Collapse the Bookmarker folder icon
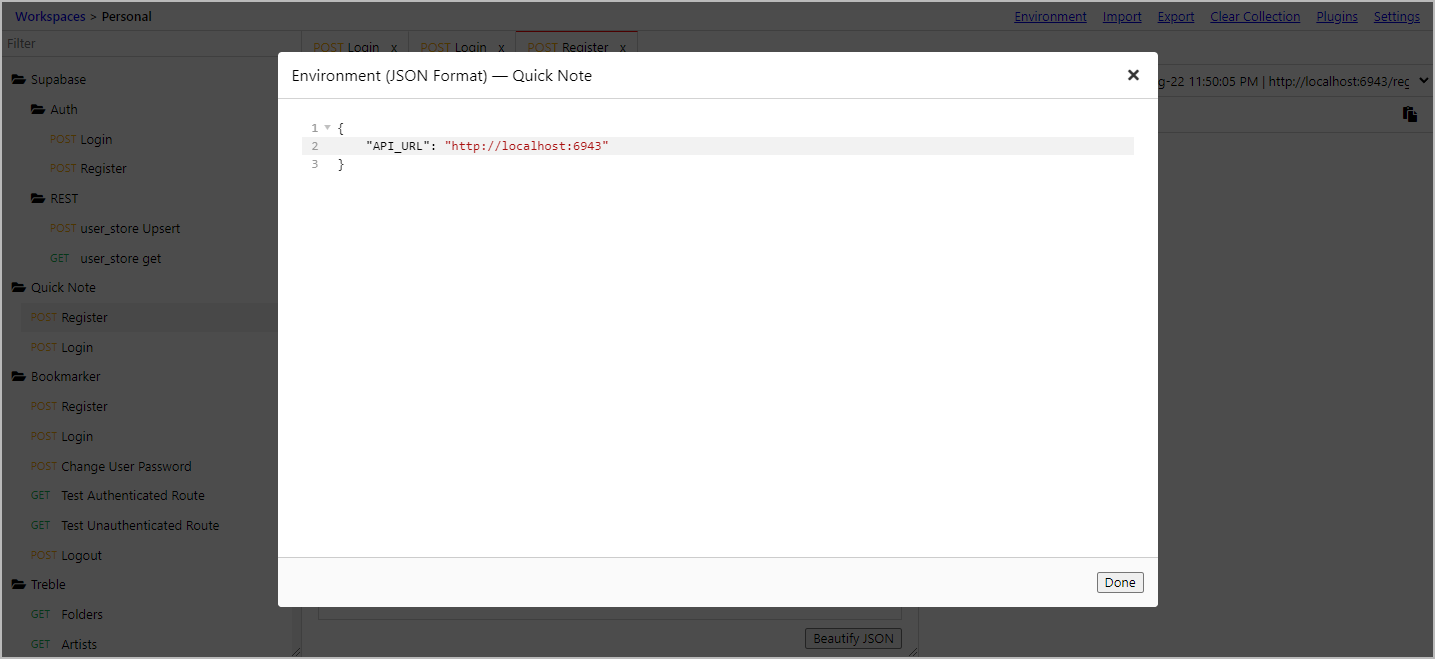1435x659 pixels. pyautogui.click(x=18, y=376)
